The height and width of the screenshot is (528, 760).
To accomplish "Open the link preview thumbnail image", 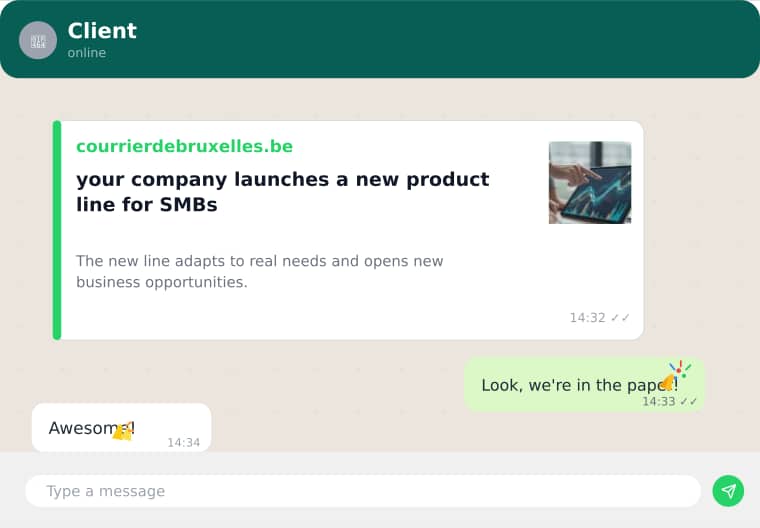I will 590,183.
